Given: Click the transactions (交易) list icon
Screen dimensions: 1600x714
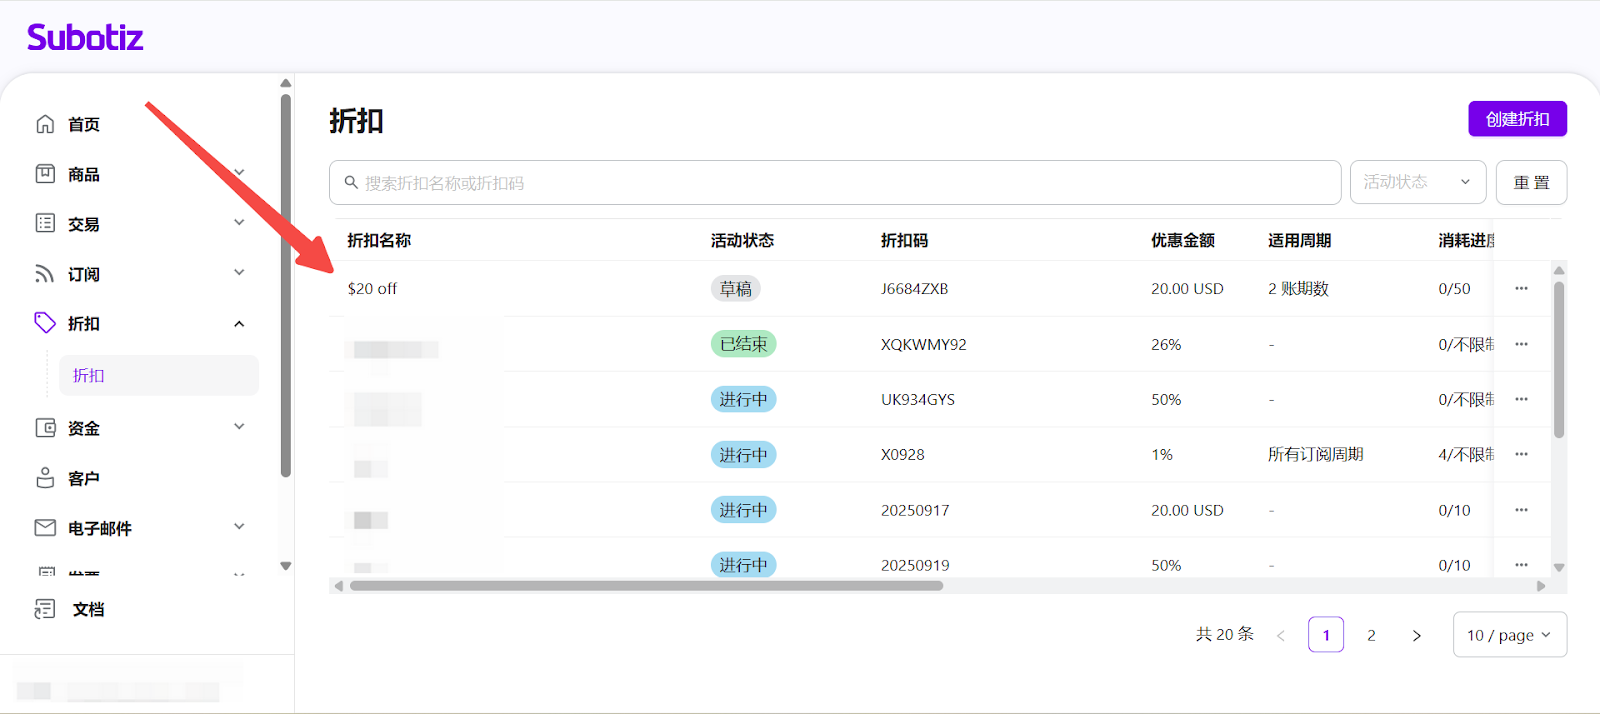Looking at the screenshot, I should click(x=45, y=223).
